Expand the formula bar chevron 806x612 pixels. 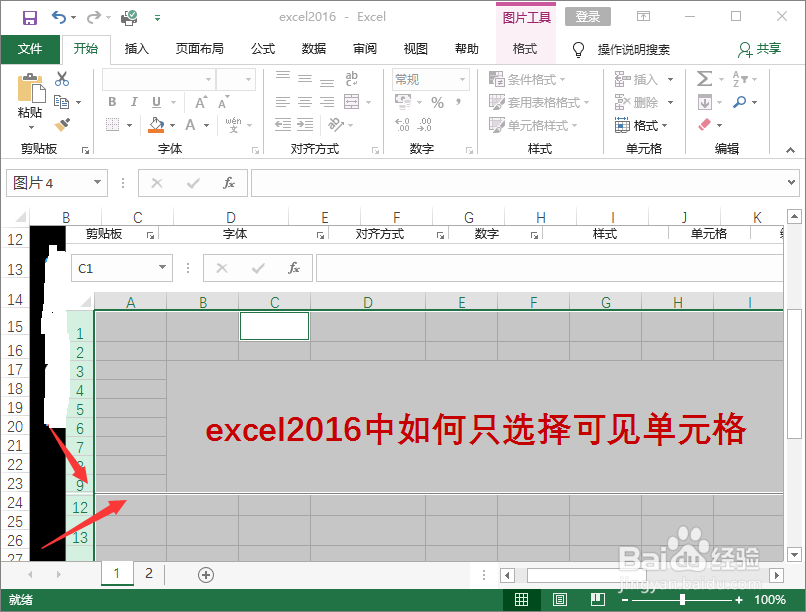(x=791, y=182)
